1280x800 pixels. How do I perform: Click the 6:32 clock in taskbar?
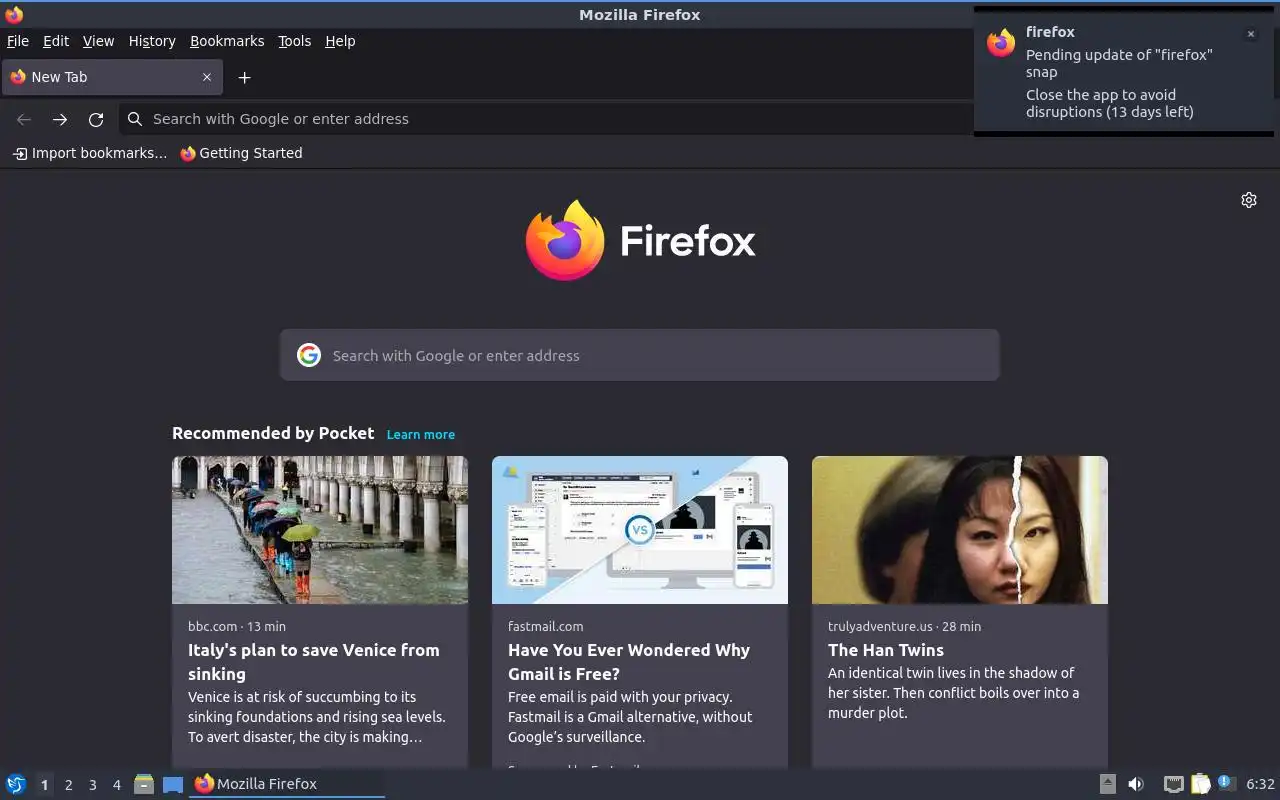tap(1260, 784)
